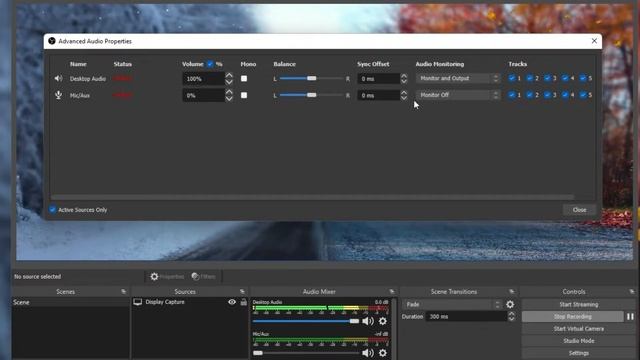Open Fade transition properties gear
This screenshot has width=640, height=360.
[x=510, y=304]
